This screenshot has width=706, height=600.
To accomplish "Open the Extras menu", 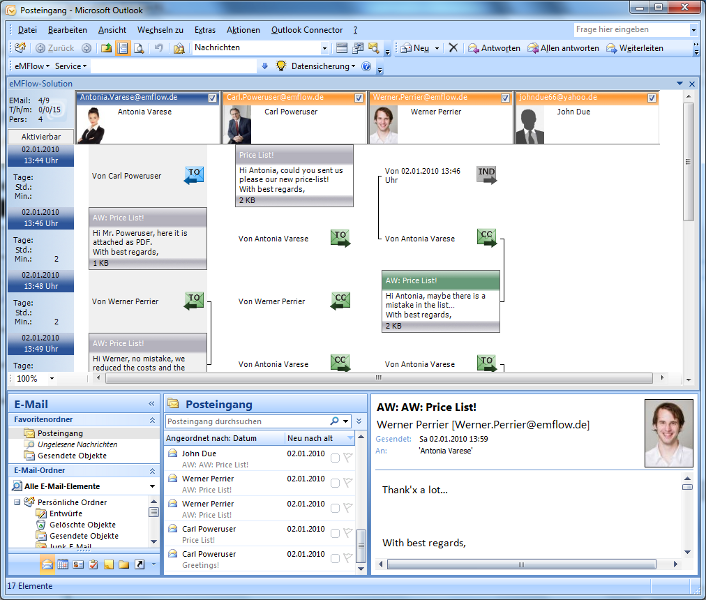I will 205,30.
